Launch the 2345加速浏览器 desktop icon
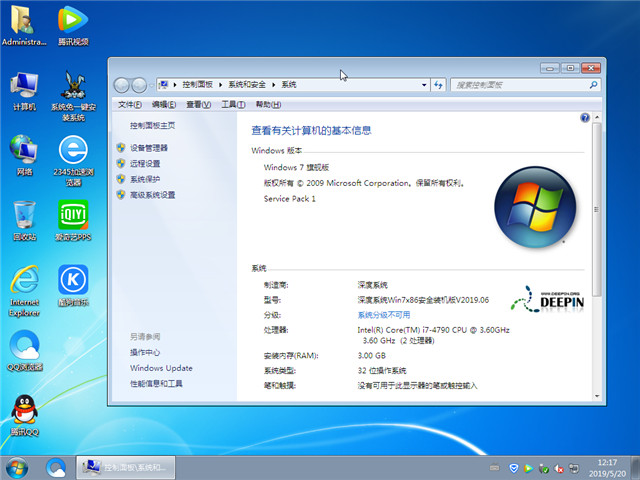 click(73, 161)
